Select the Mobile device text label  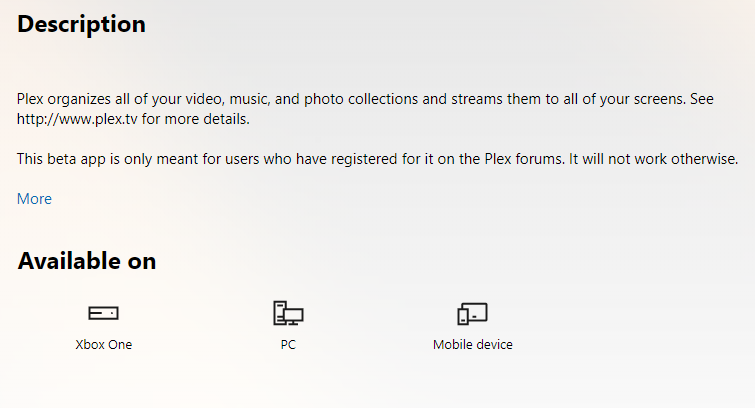(472, 345)
